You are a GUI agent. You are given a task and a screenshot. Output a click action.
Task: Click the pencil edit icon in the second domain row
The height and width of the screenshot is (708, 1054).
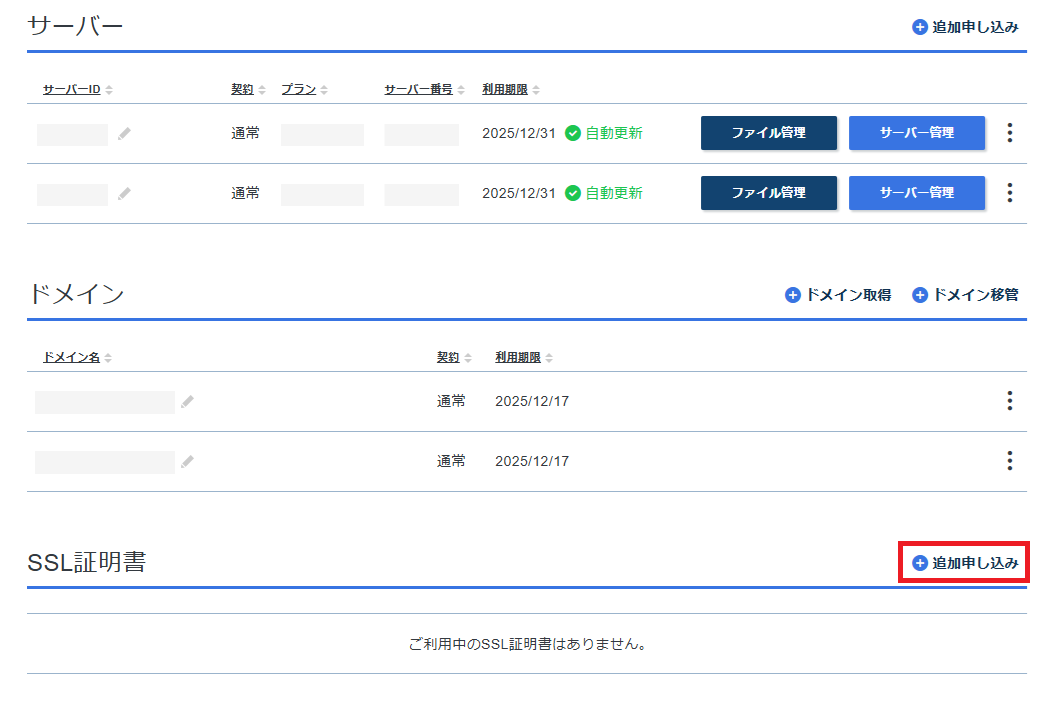188,461
